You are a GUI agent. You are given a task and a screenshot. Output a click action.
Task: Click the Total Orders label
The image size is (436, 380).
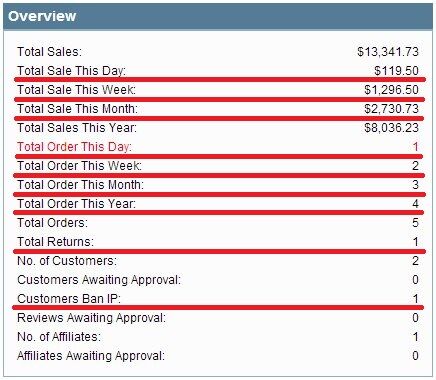pos(52,223)
